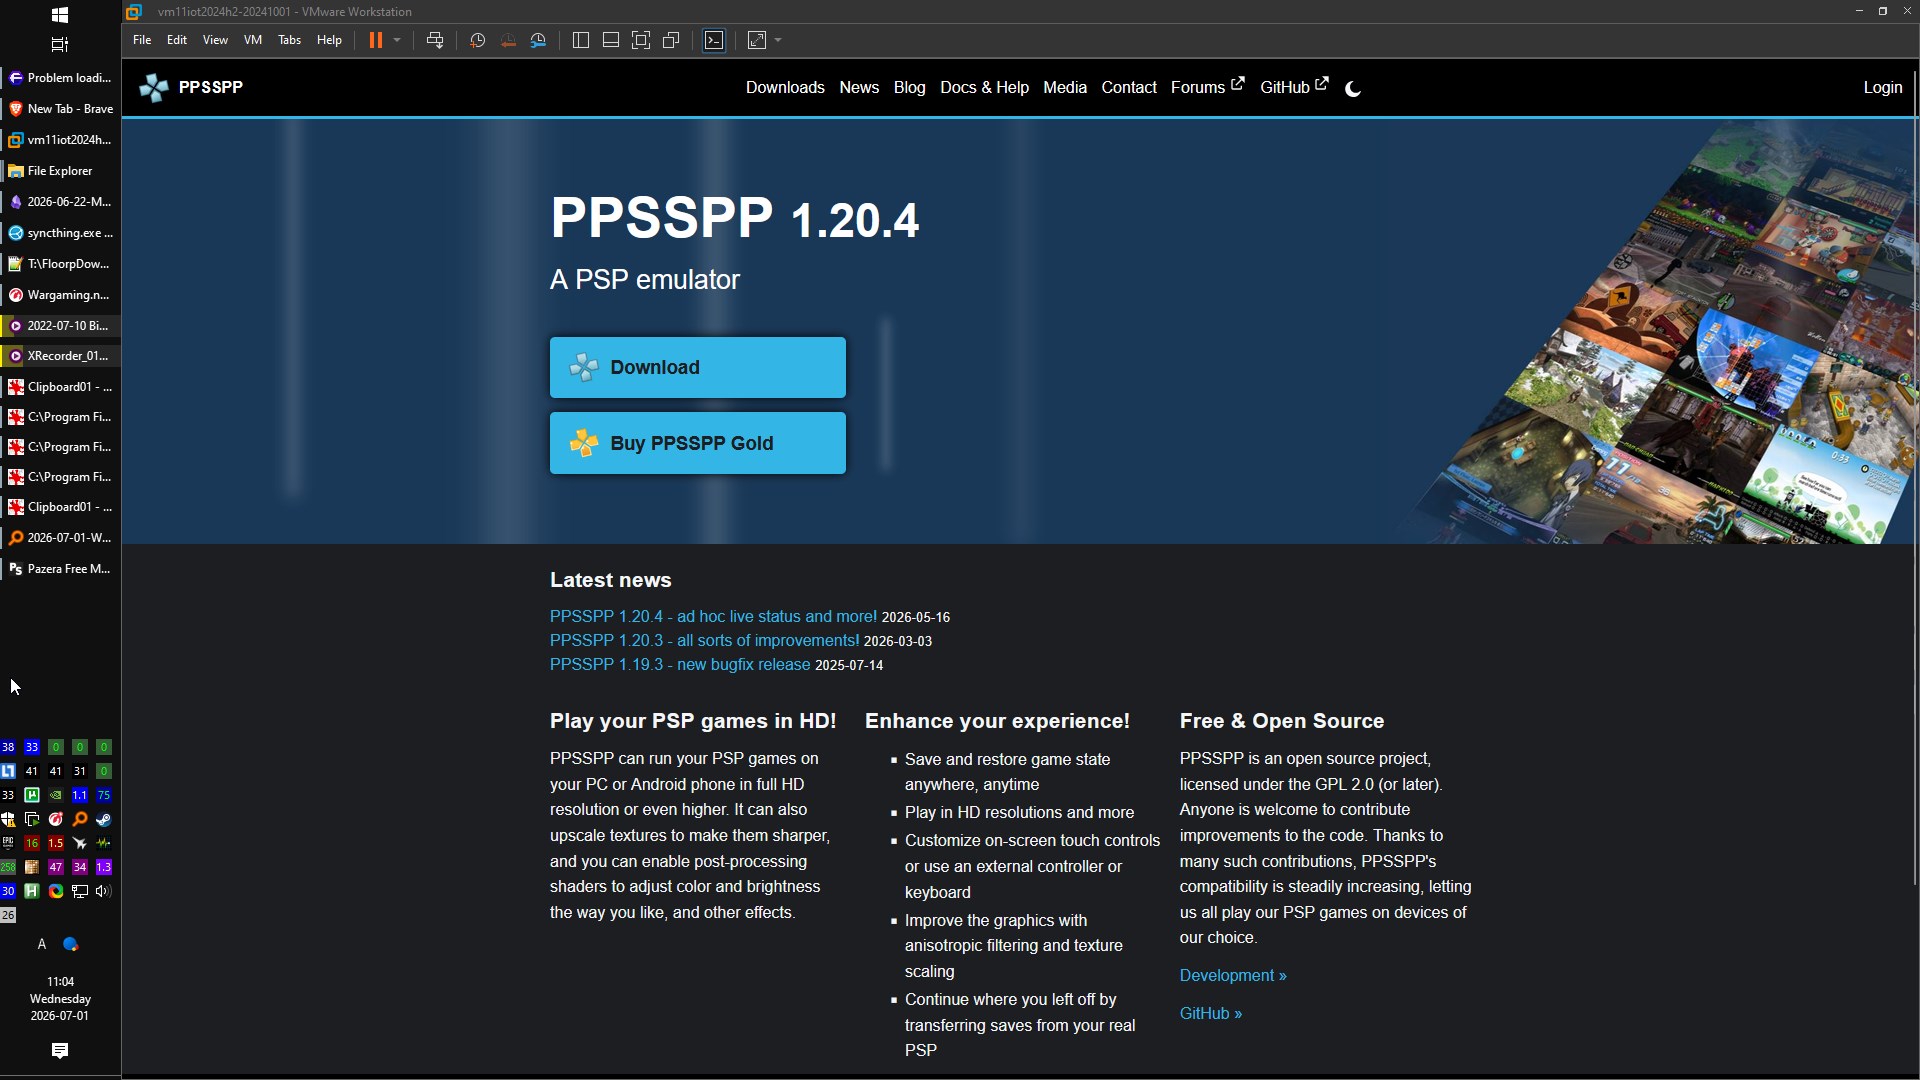Open Docs & Help
This screenshot has width=1920, height=1080.
pyautogui.click(x=984, y=88)
